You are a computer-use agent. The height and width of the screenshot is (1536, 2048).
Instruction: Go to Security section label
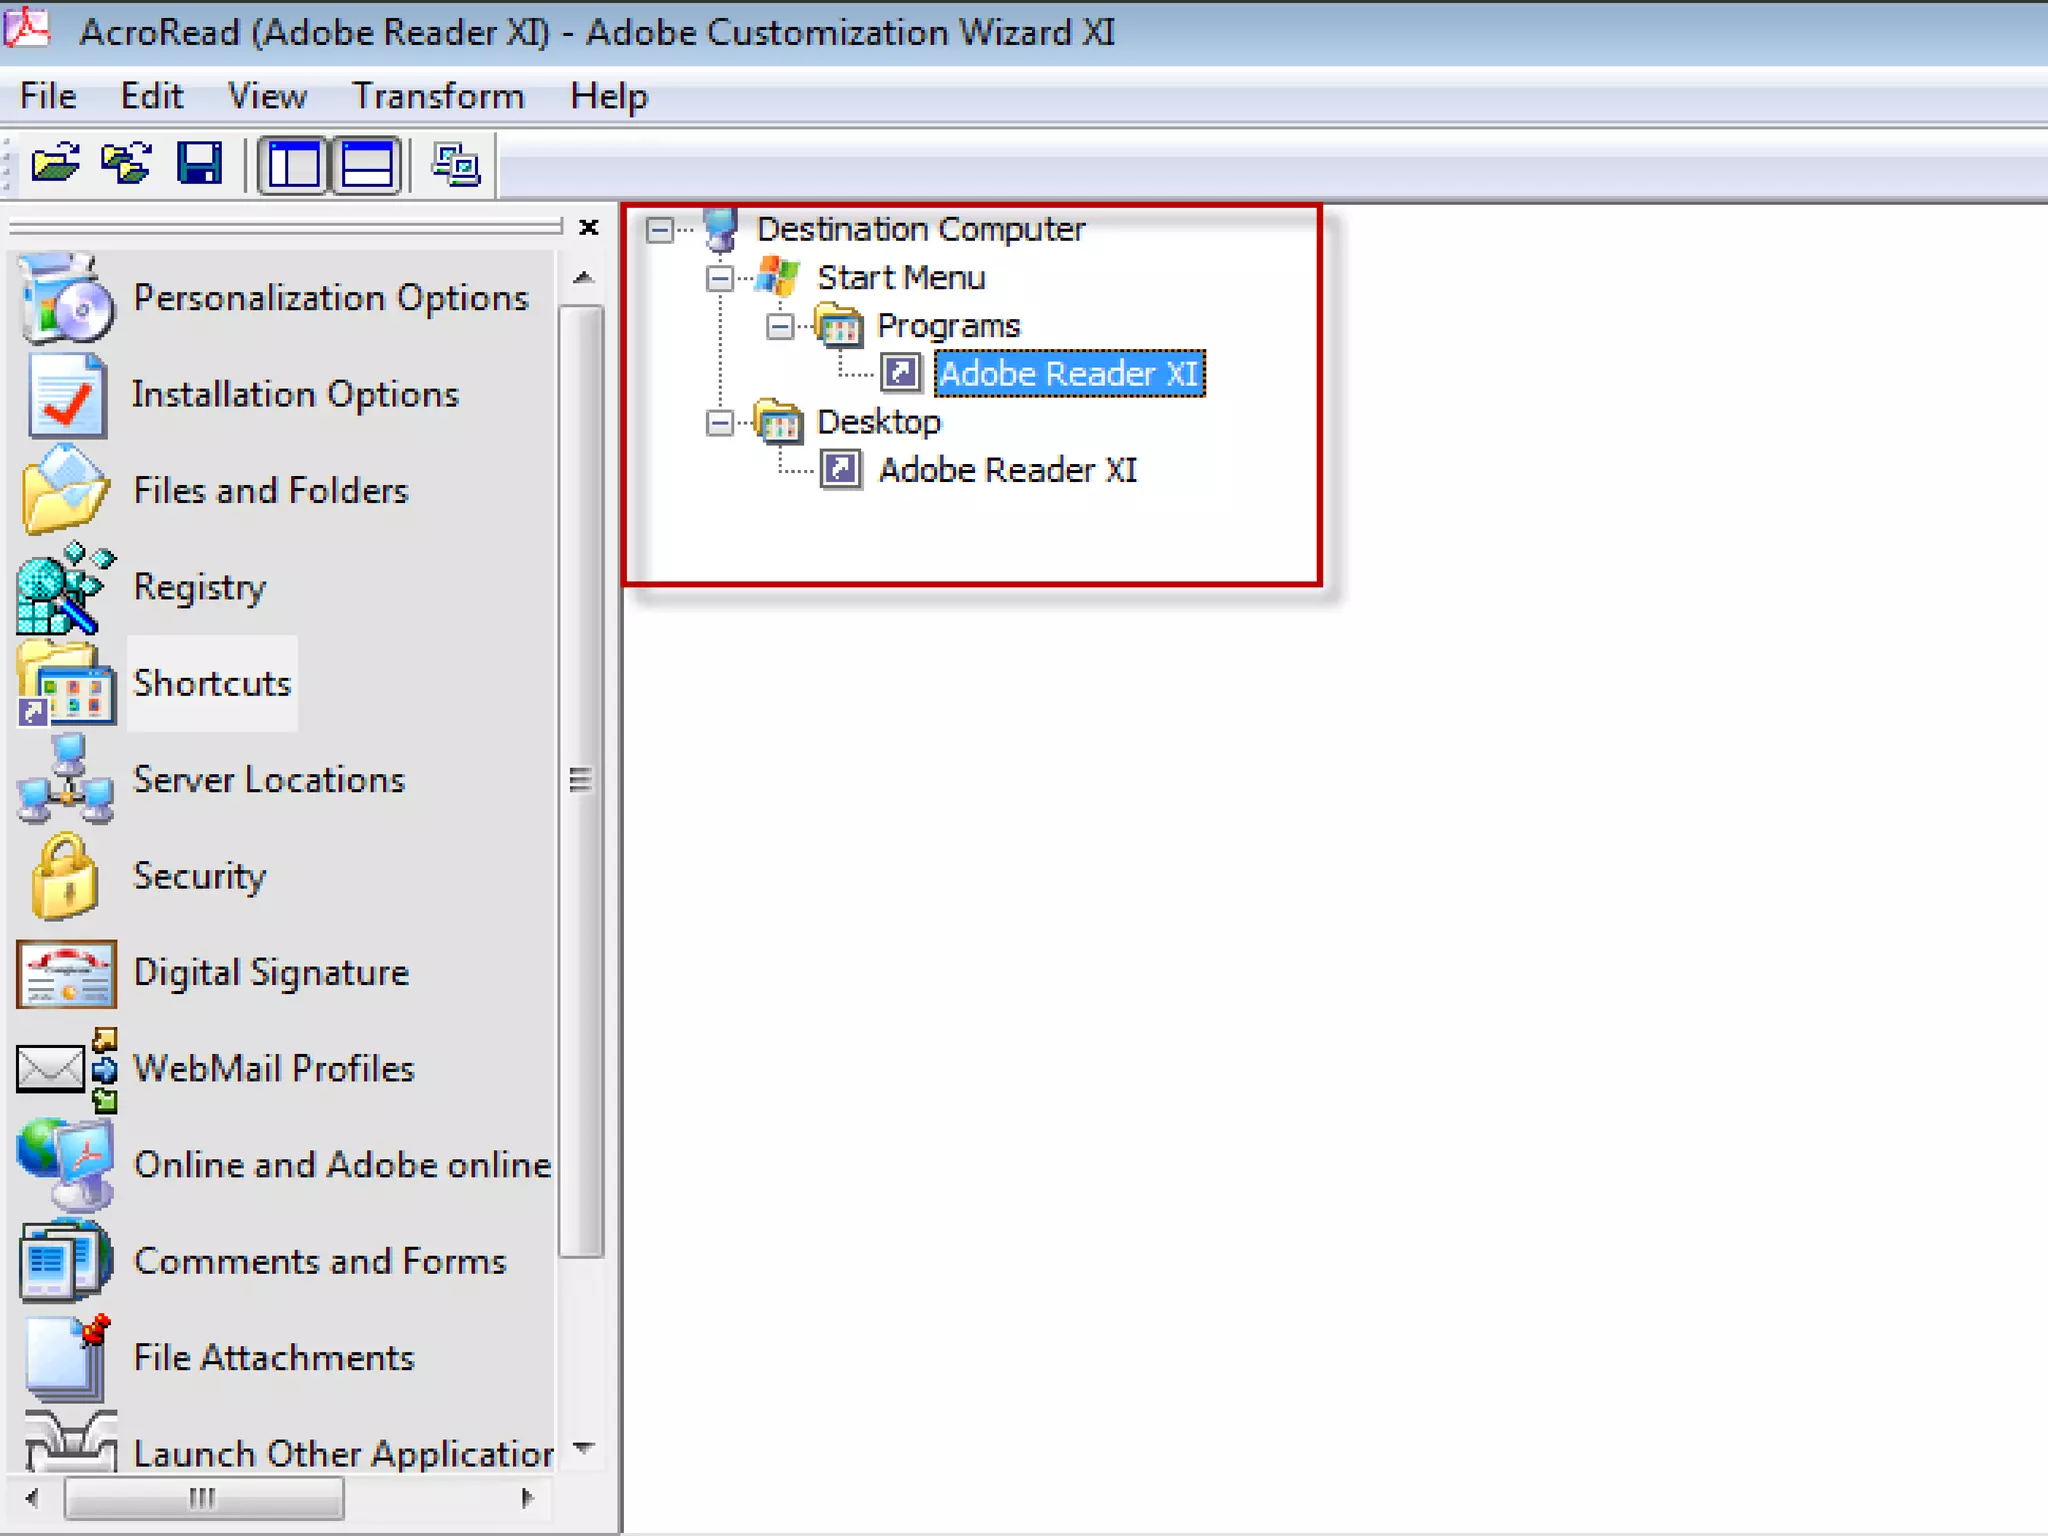coord(200,876)
